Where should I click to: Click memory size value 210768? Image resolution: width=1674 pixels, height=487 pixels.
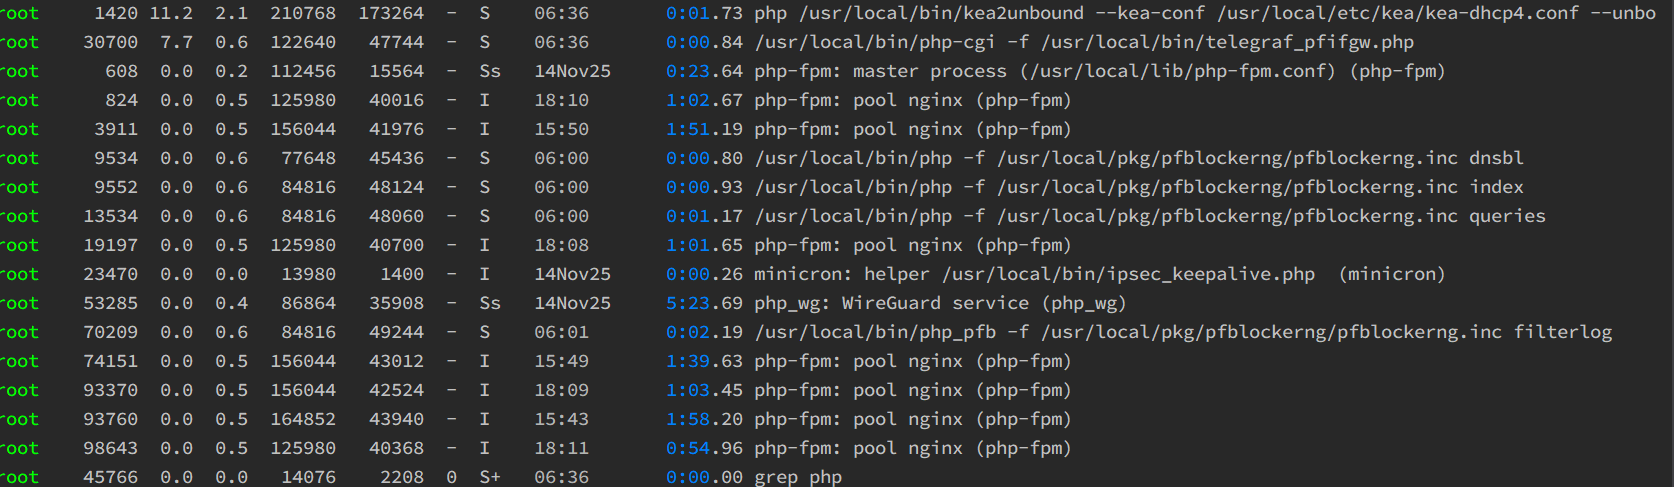[x=303, y=14]
